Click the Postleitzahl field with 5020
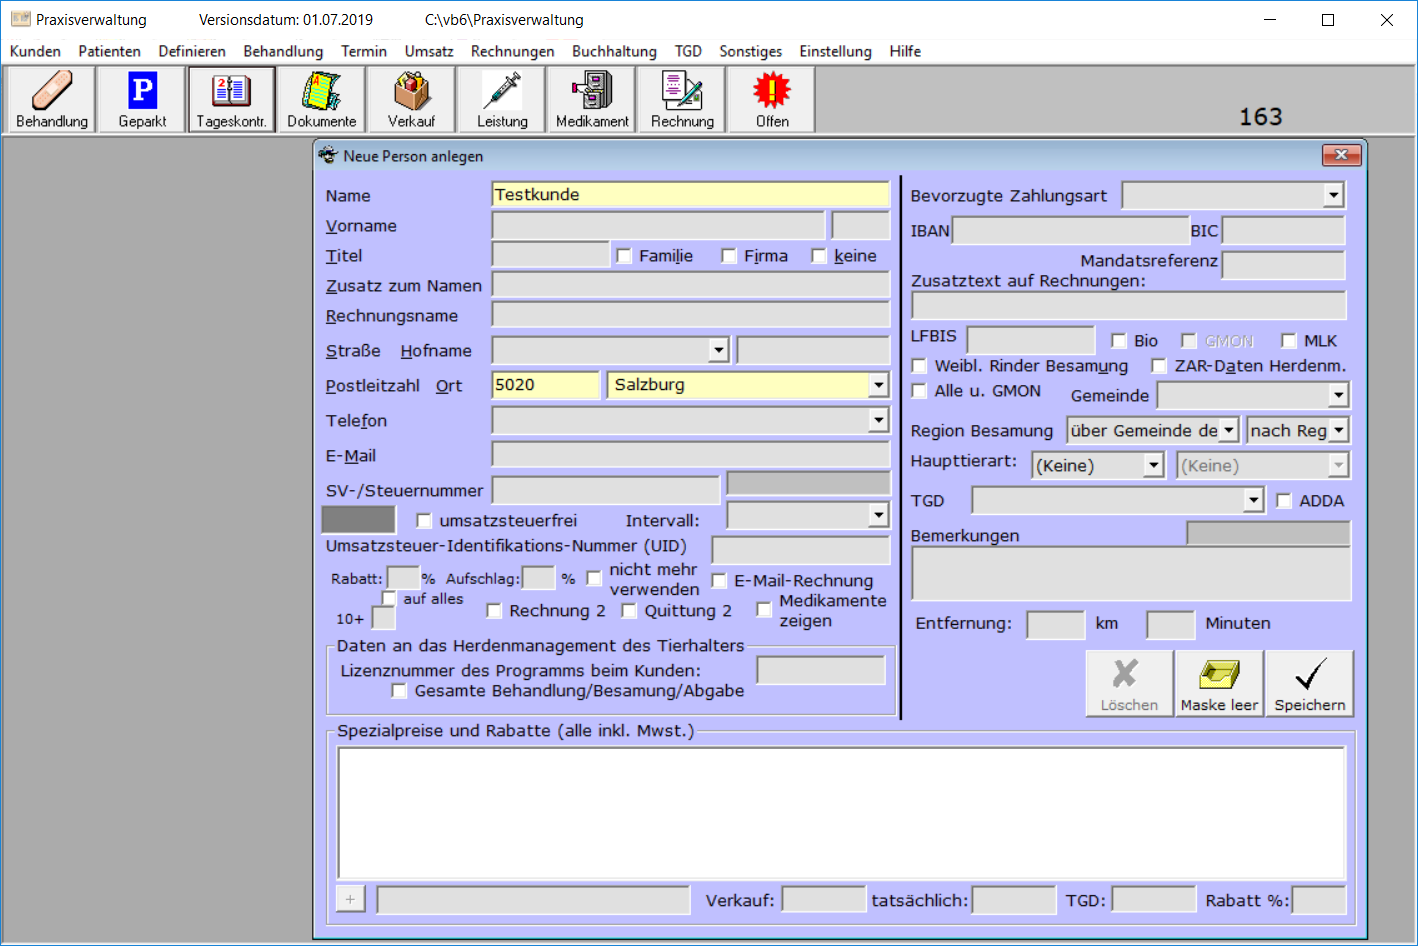Screen dimensions: 1418x946 tap(545, 385)
